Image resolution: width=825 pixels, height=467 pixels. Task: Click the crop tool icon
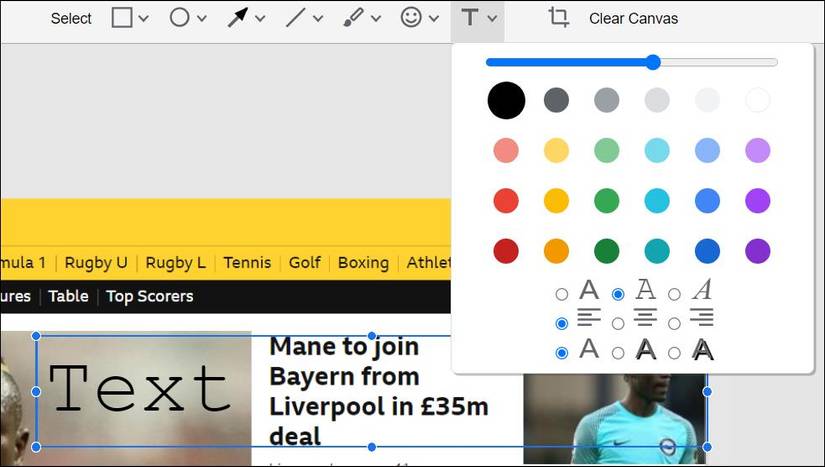tap(558, 17)
